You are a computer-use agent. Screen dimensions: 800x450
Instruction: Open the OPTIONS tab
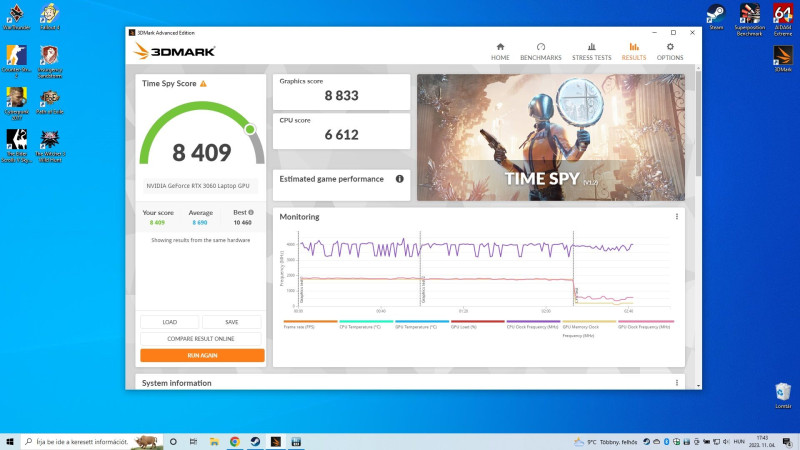tap(669, 52)
